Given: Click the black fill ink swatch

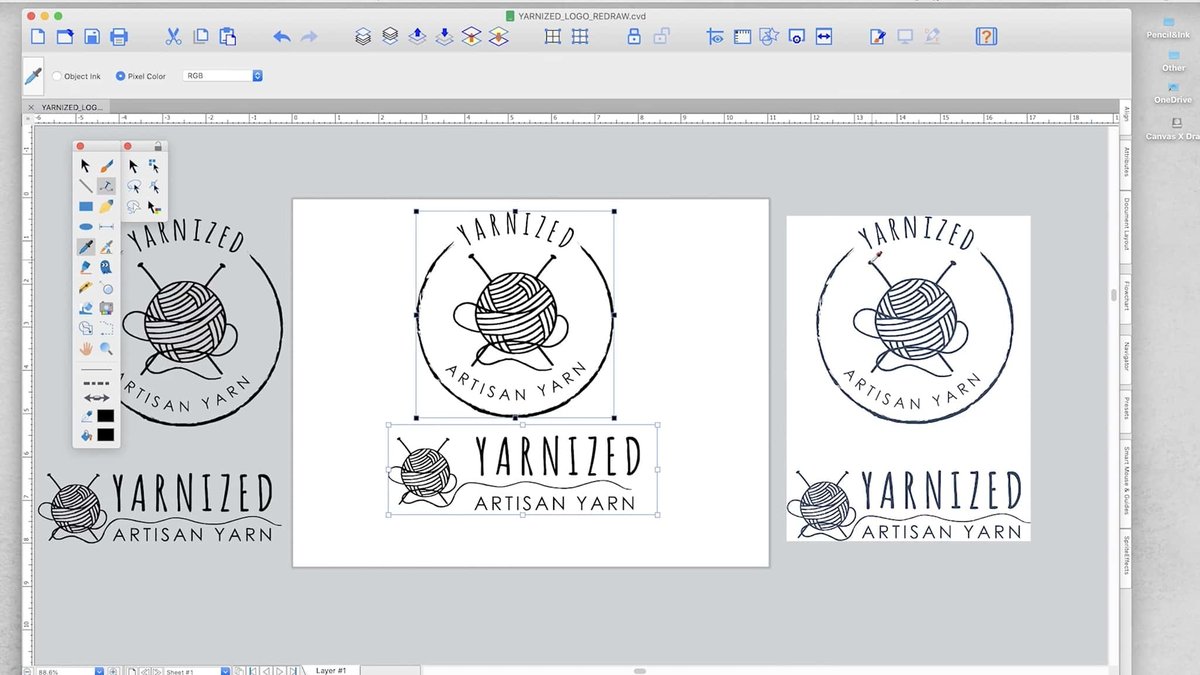Looking at the screenshot, I should click(x=105, y=434).
